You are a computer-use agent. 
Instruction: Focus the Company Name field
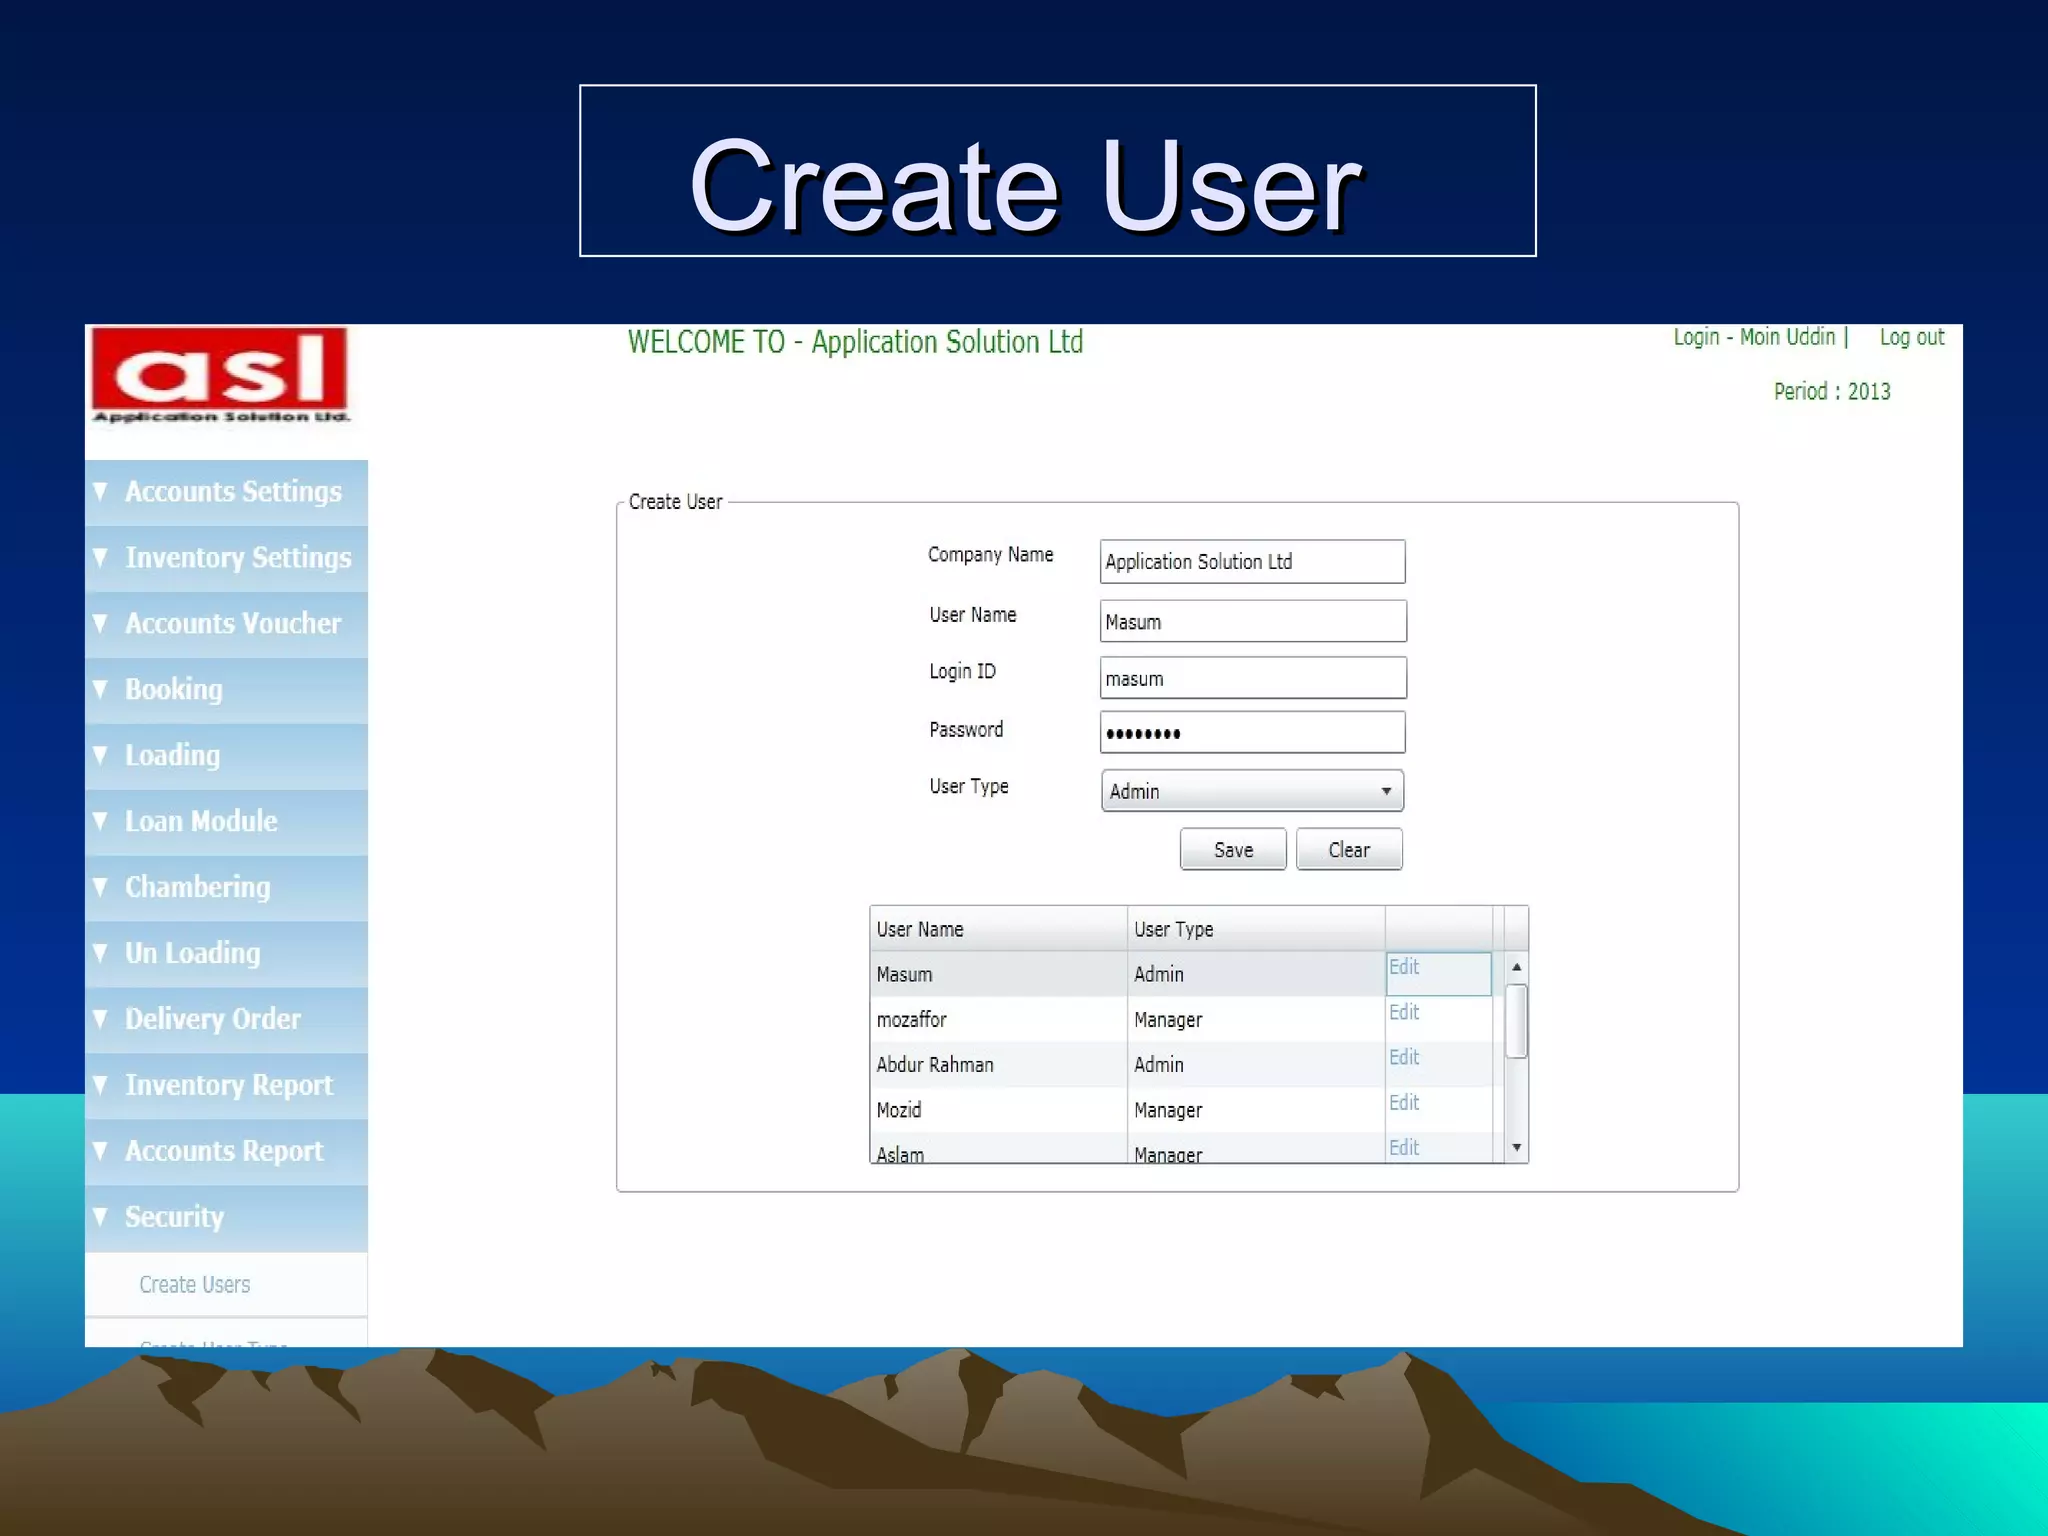[x=1252, y=562]
